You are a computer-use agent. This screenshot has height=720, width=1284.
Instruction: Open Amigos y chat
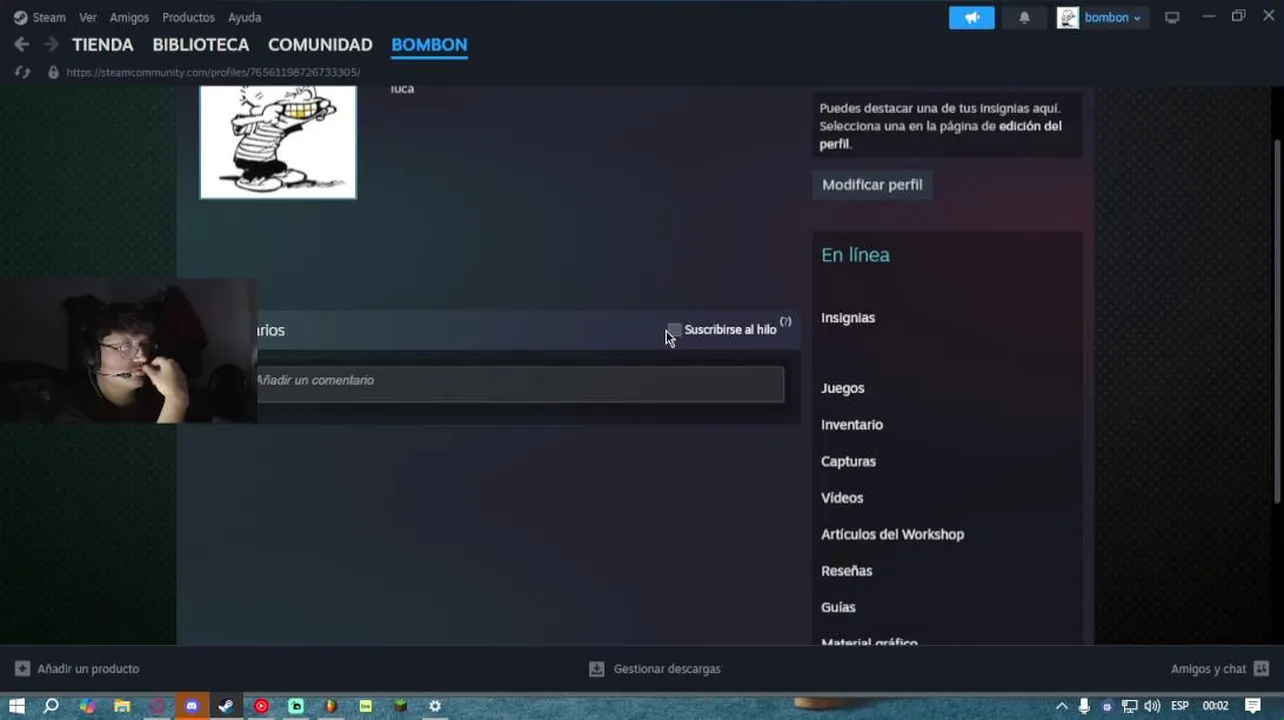[x=1220, y=668]
